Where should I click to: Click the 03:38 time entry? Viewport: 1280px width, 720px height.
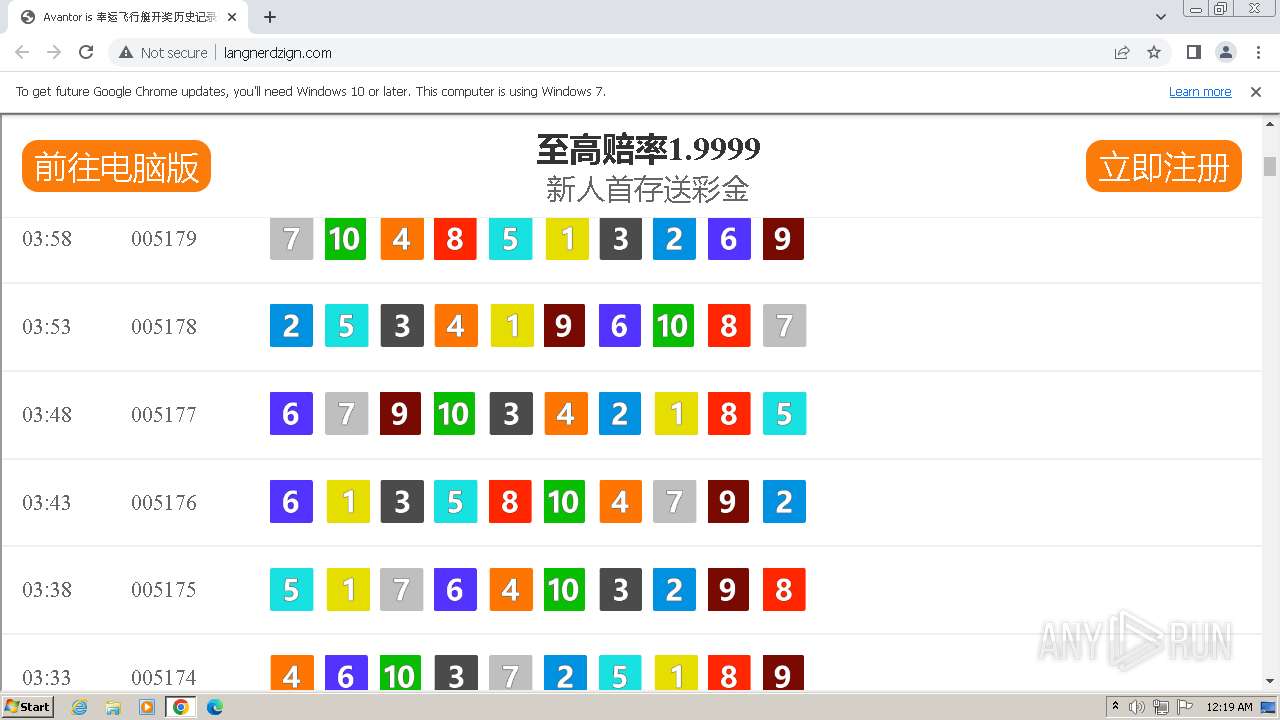click(x=47, y=590)
